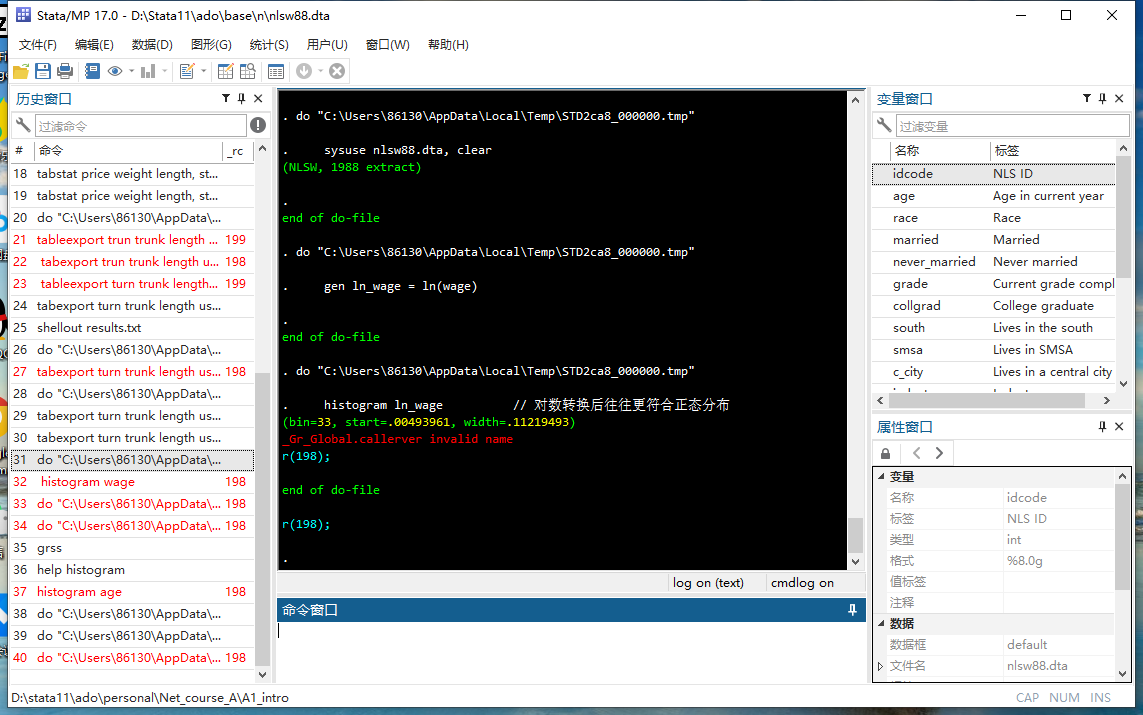Toggle the properties lock icon
Image resolution: width=1143 pixels, height=715 pixels.
pyautogui.click(x=886, y=453)
